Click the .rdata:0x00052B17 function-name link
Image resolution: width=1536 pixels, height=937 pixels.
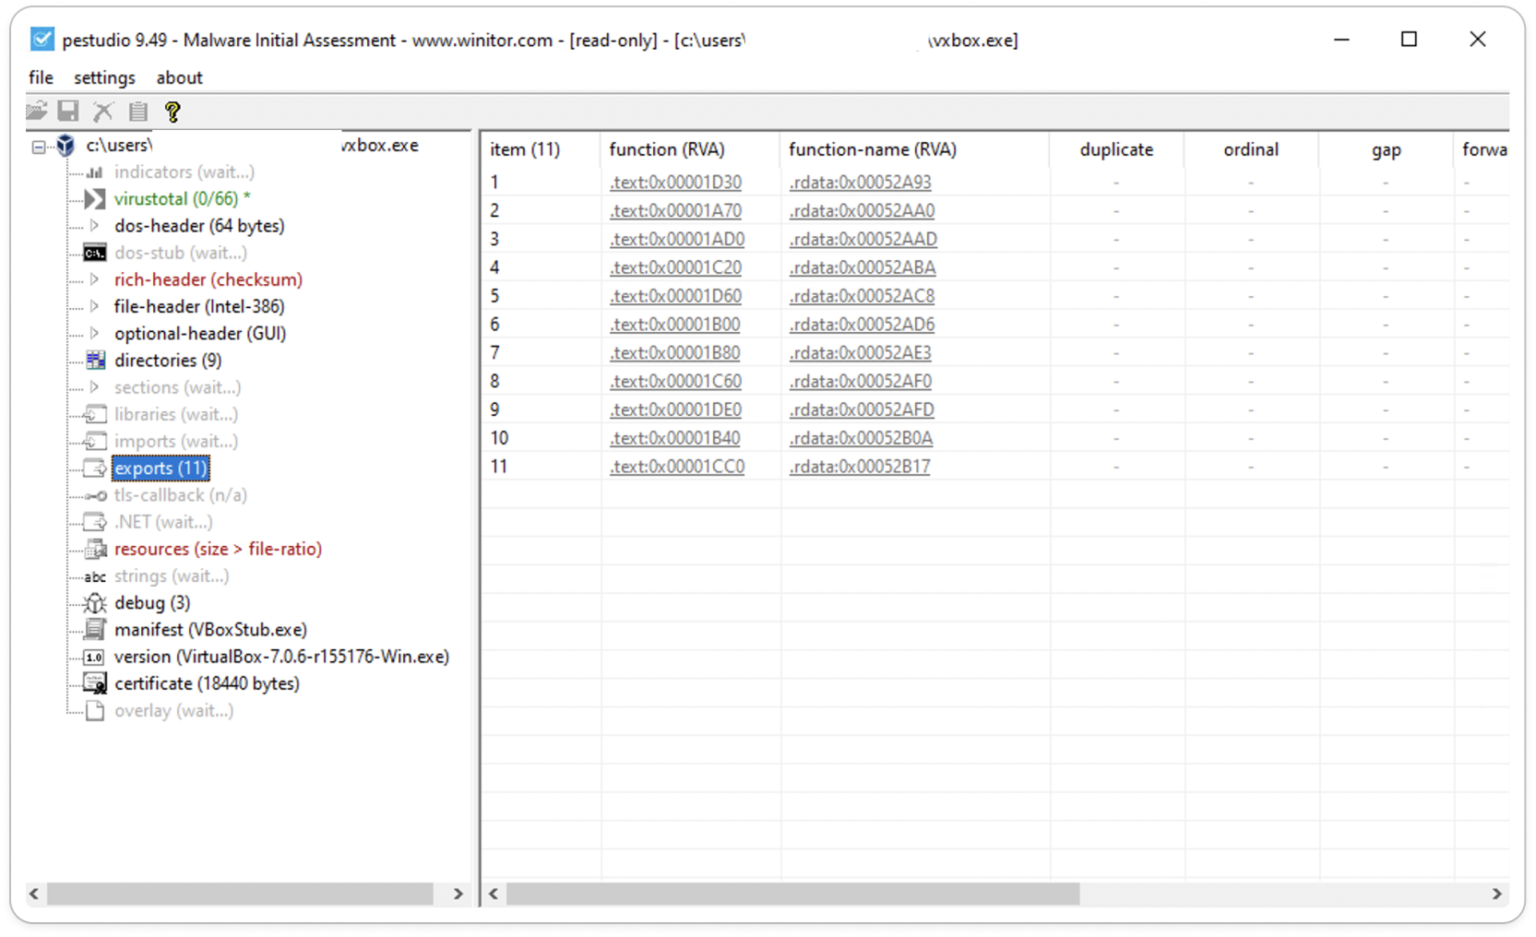pos(859,466)
